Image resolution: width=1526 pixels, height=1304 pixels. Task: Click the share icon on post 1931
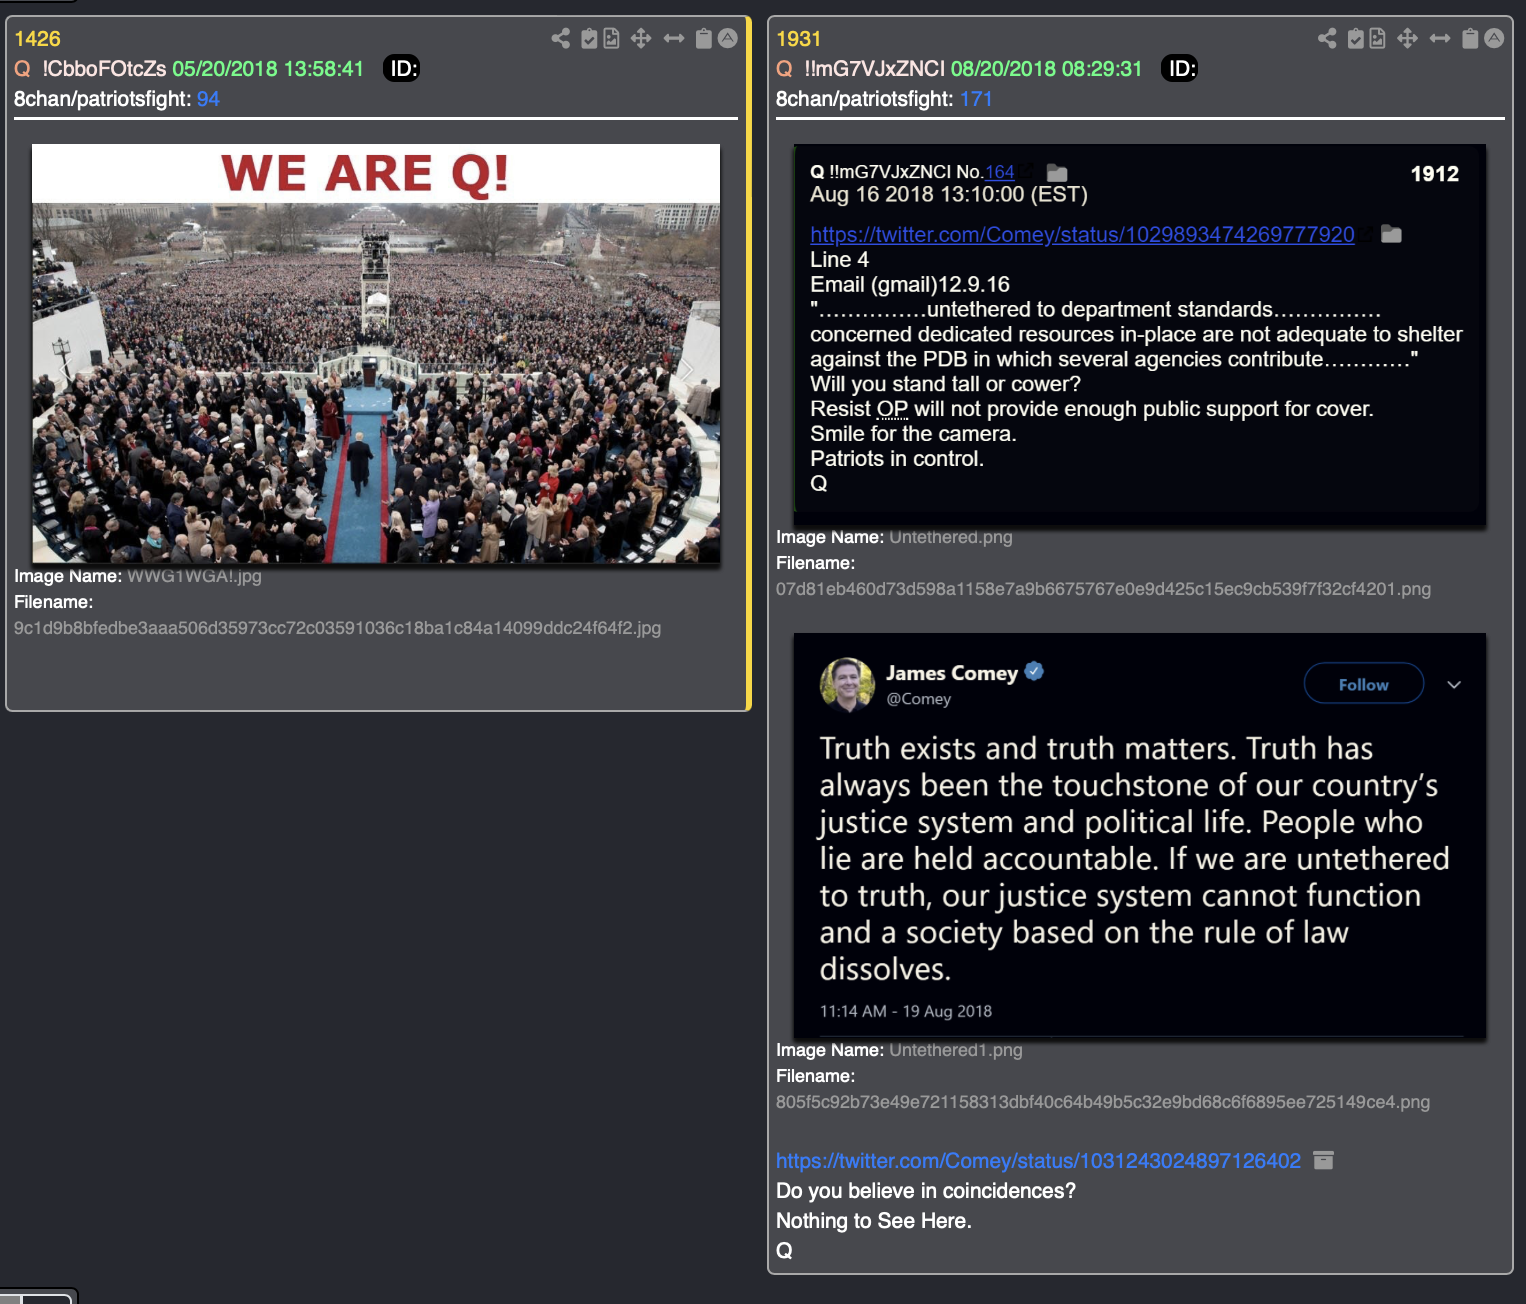point(1327,39)
